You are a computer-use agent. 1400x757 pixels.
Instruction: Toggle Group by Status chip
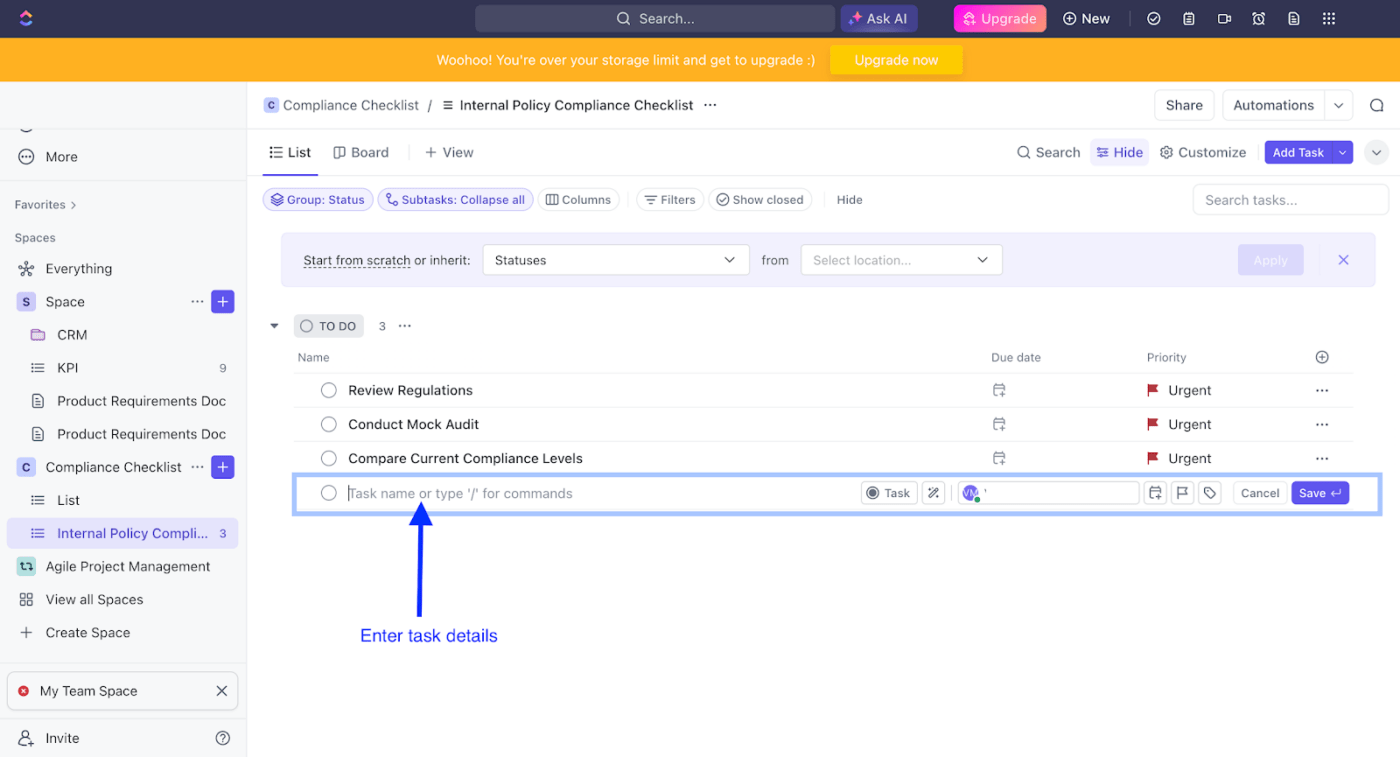pyautogui.click(x=318, y=200)
